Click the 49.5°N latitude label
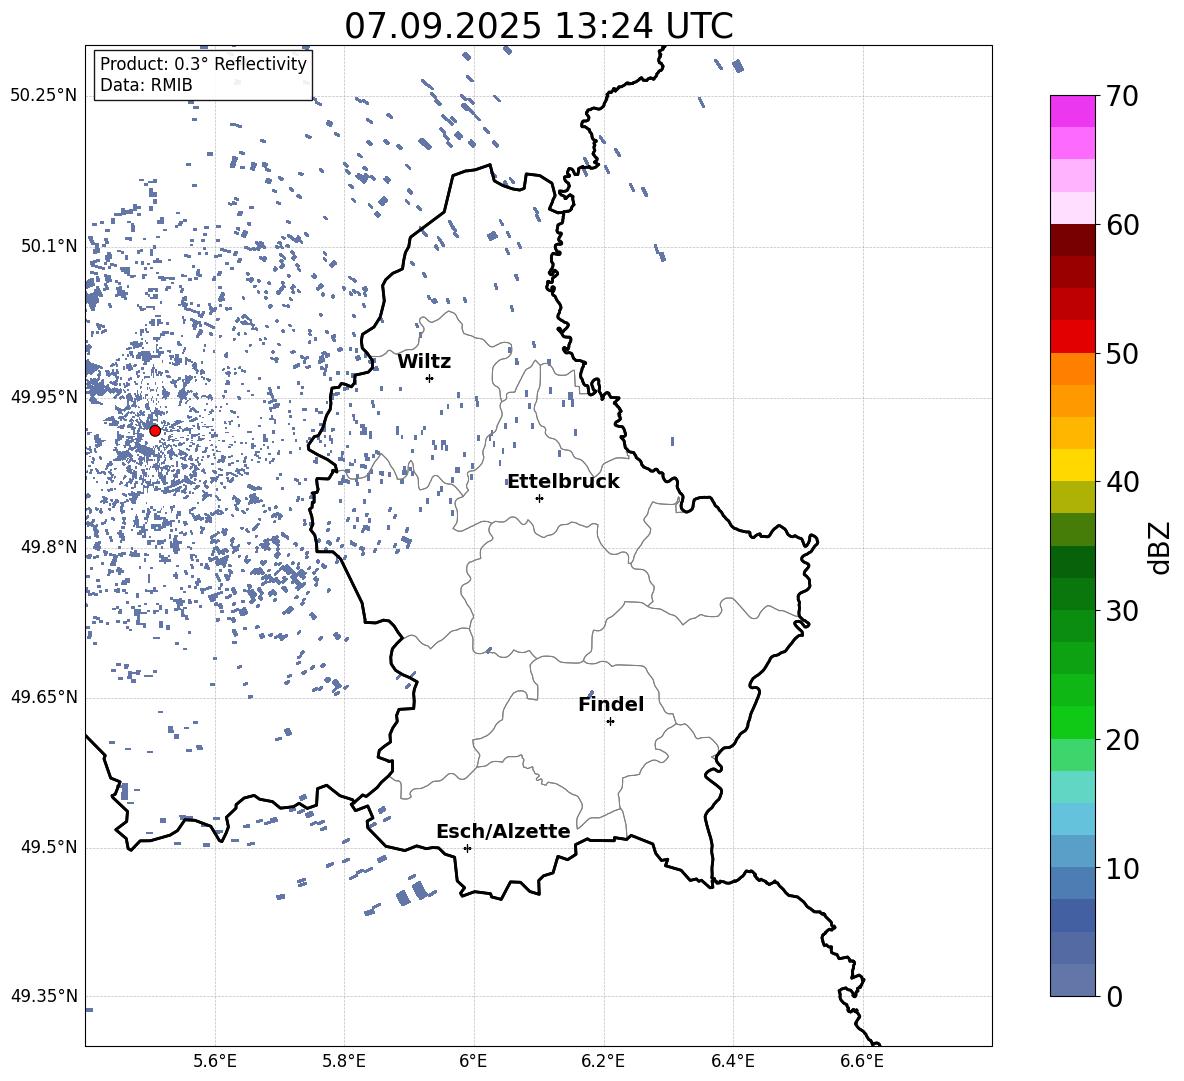1184x1081 pixels. [49, 846]
